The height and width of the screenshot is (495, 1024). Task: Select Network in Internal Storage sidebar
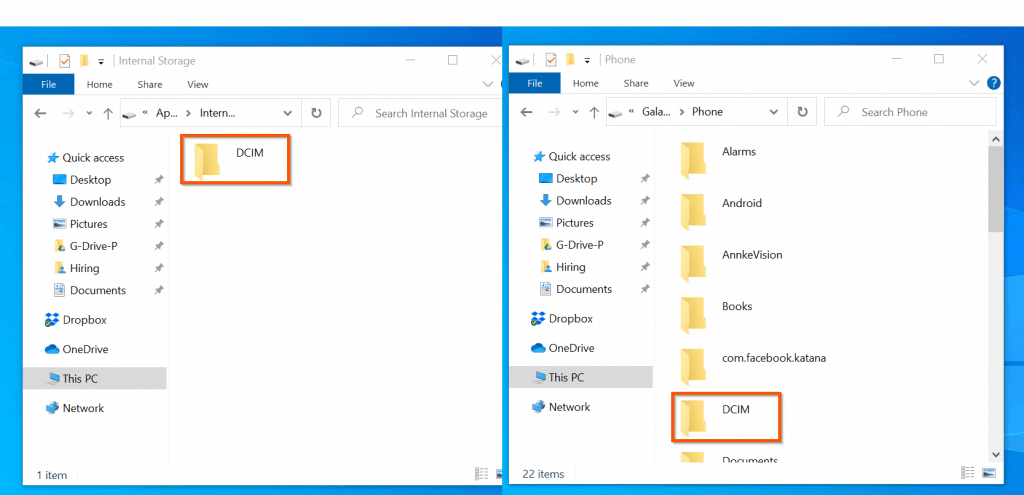75,408
